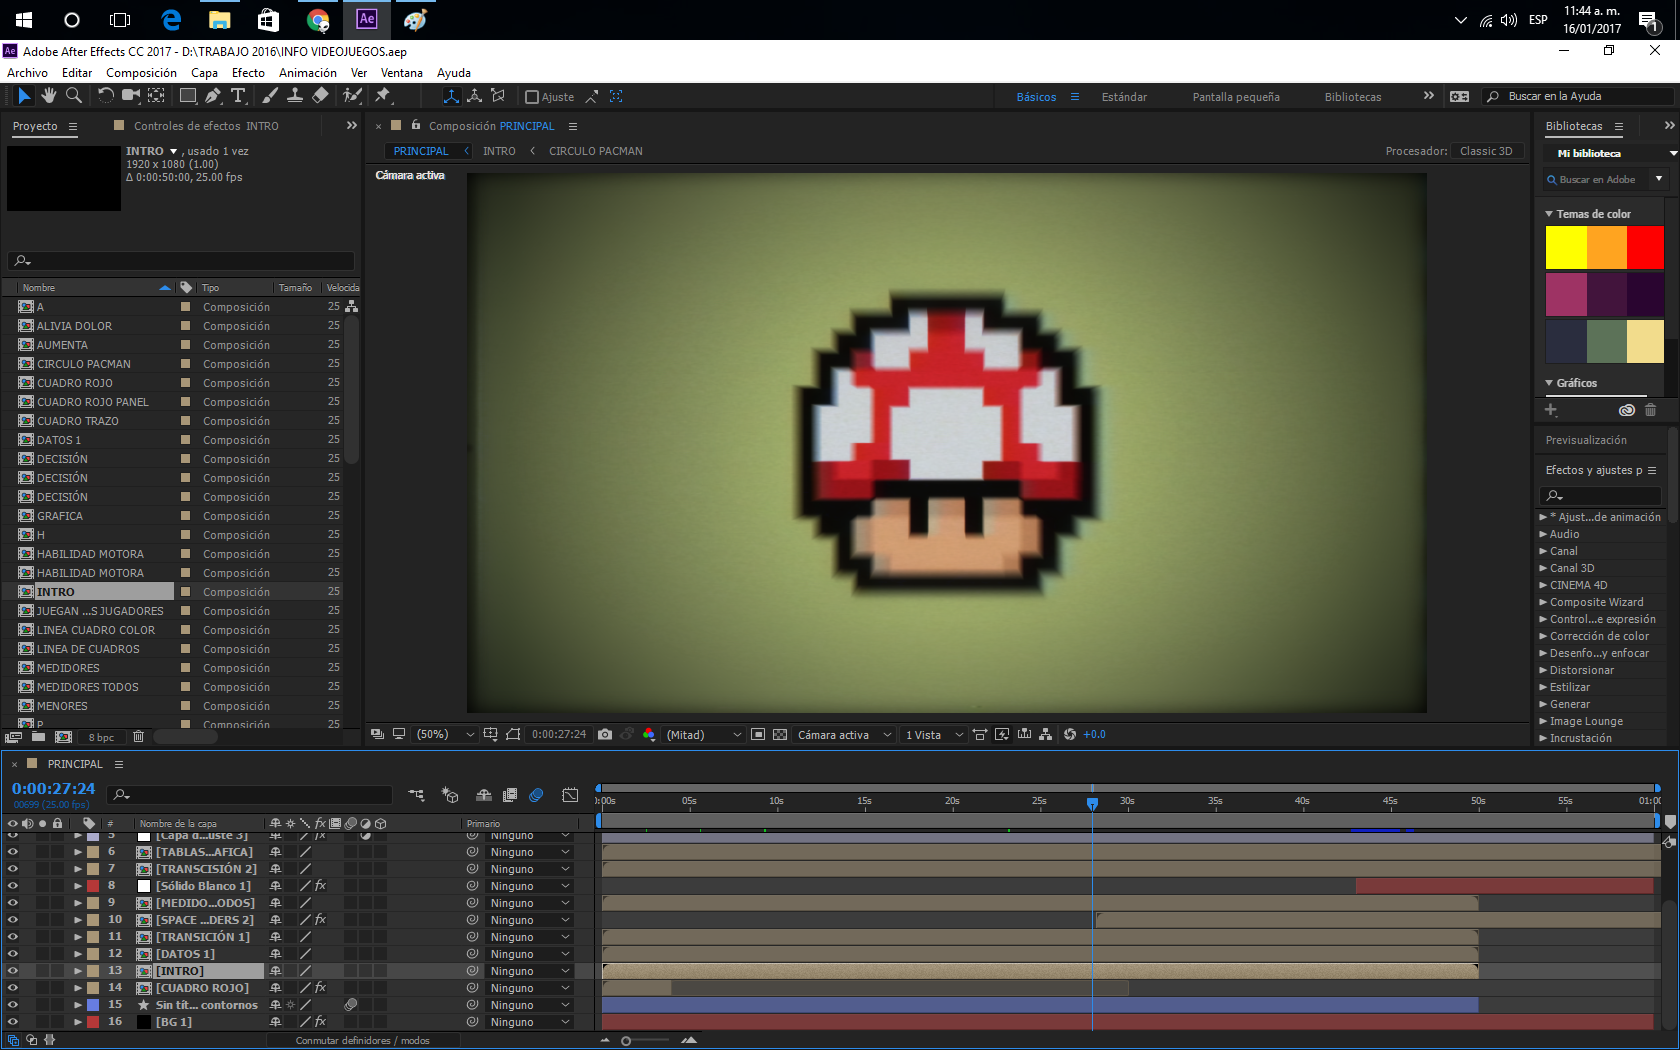Collapse the Temas de color section
1680x1050 pixels.
tap(1549, 214)
